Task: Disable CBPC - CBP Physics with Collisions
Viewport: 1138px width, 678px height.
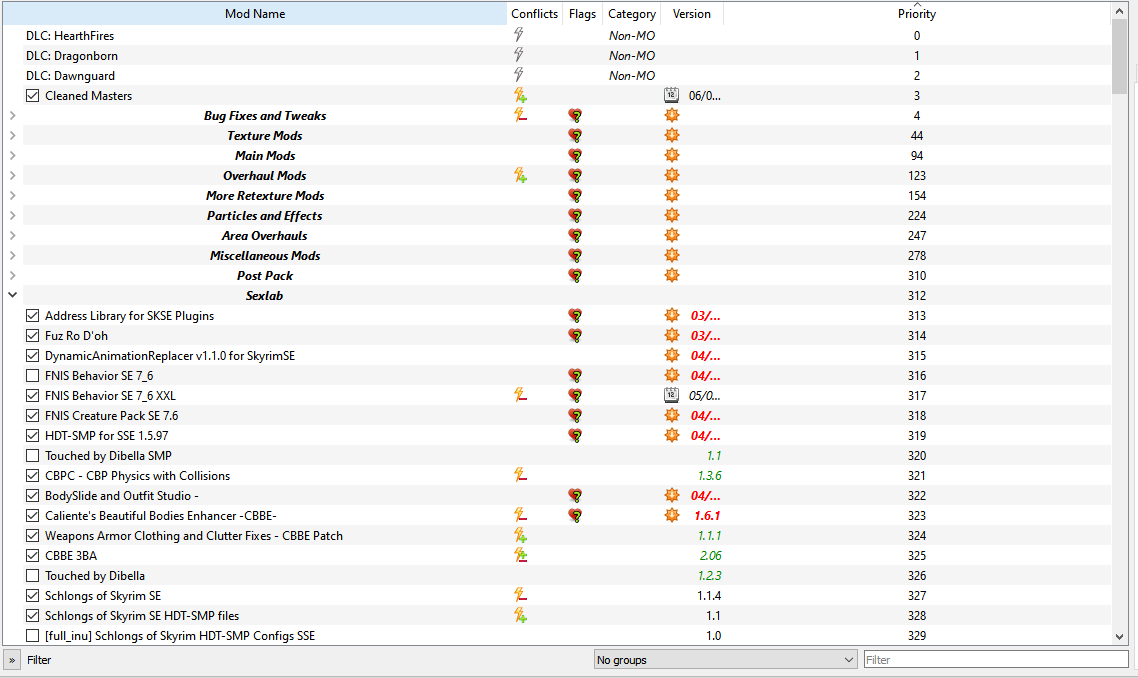Action: (32, 475)
